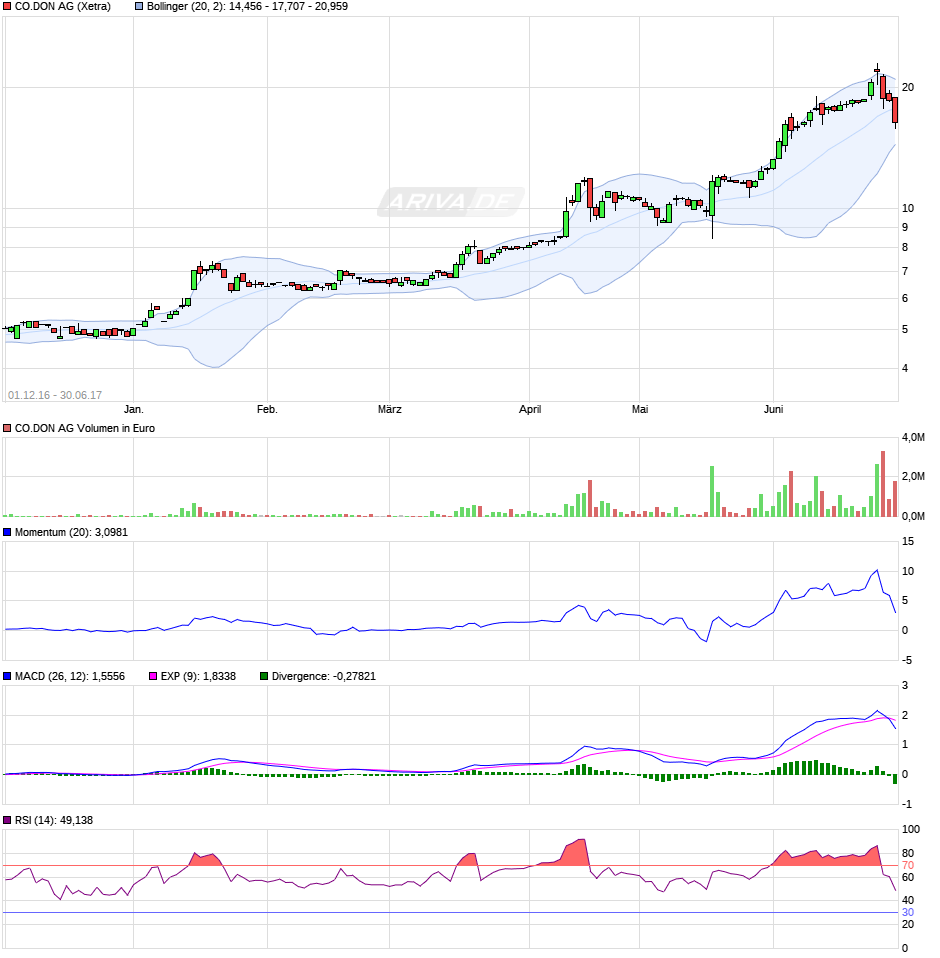Click the 'Jan.' month axis label

(x=134, y=409)
